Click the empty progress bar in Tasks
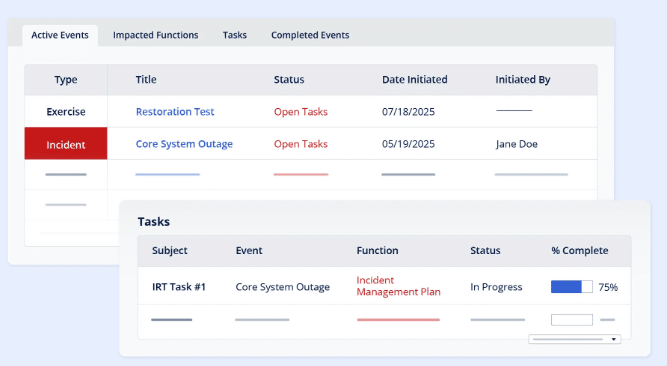 point(572,320)
